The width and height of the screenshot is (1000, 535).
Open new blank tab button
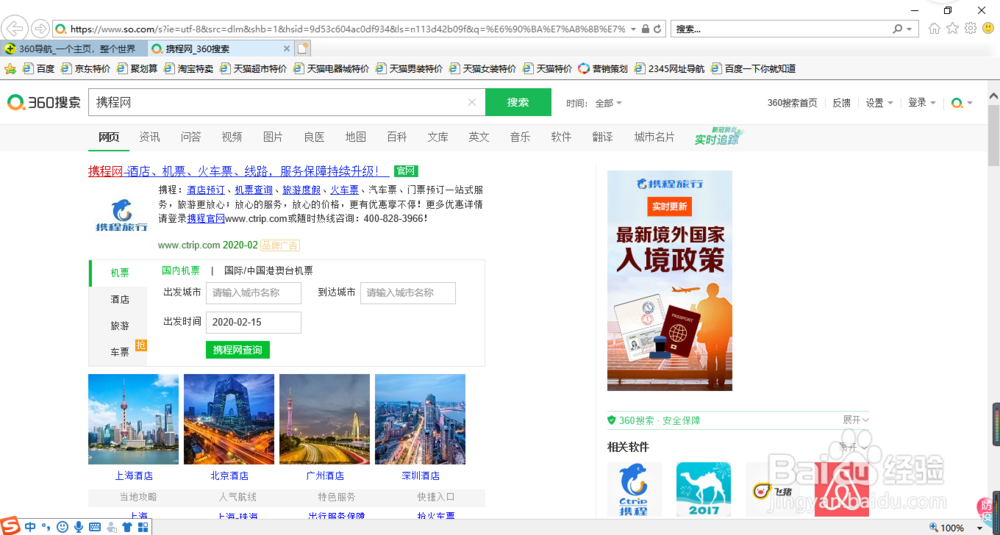[x=302, y=48]
